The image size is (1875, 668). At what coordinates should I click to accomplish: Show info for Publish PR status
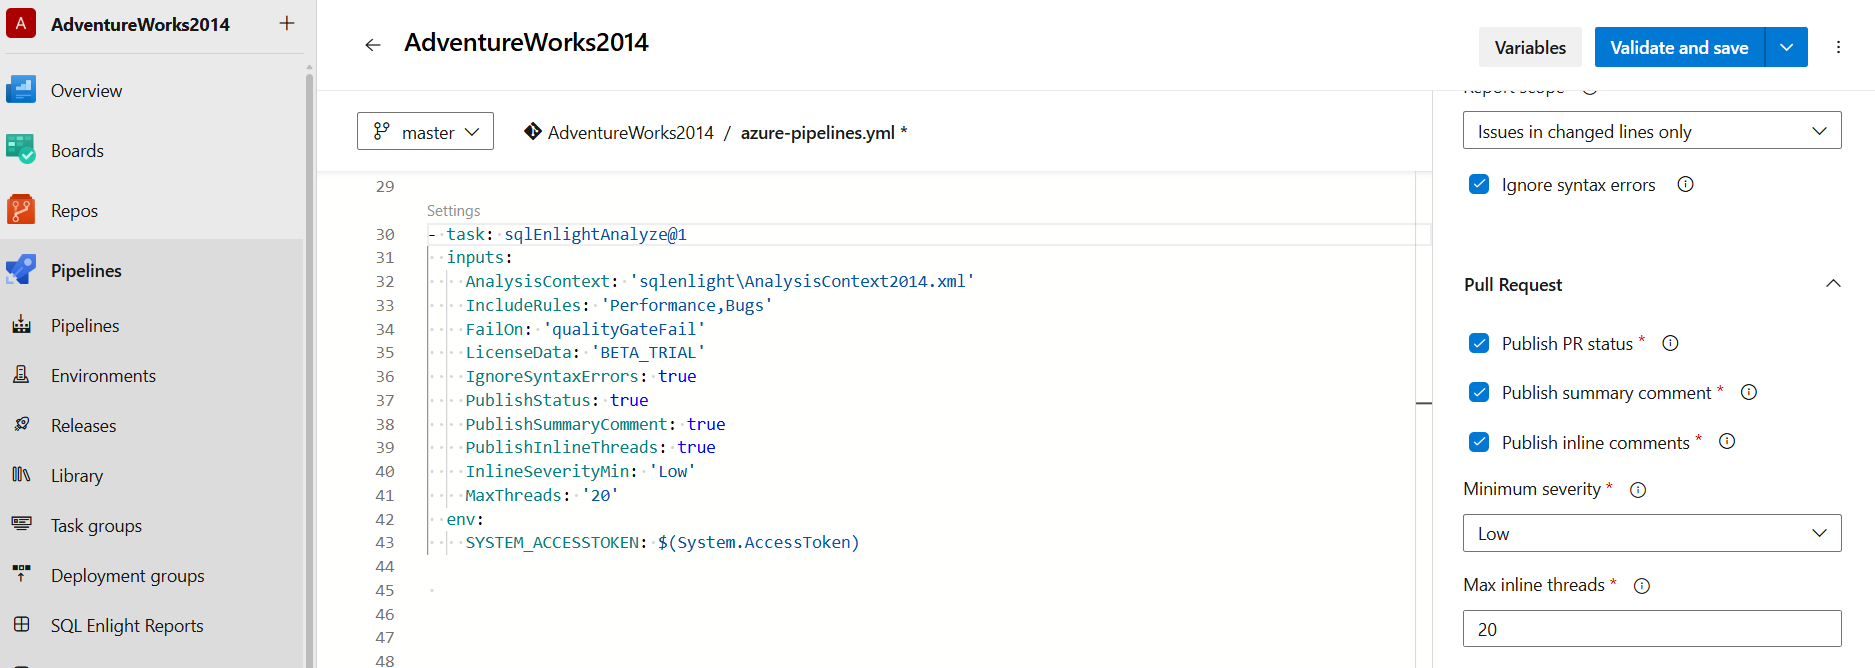1670,343
